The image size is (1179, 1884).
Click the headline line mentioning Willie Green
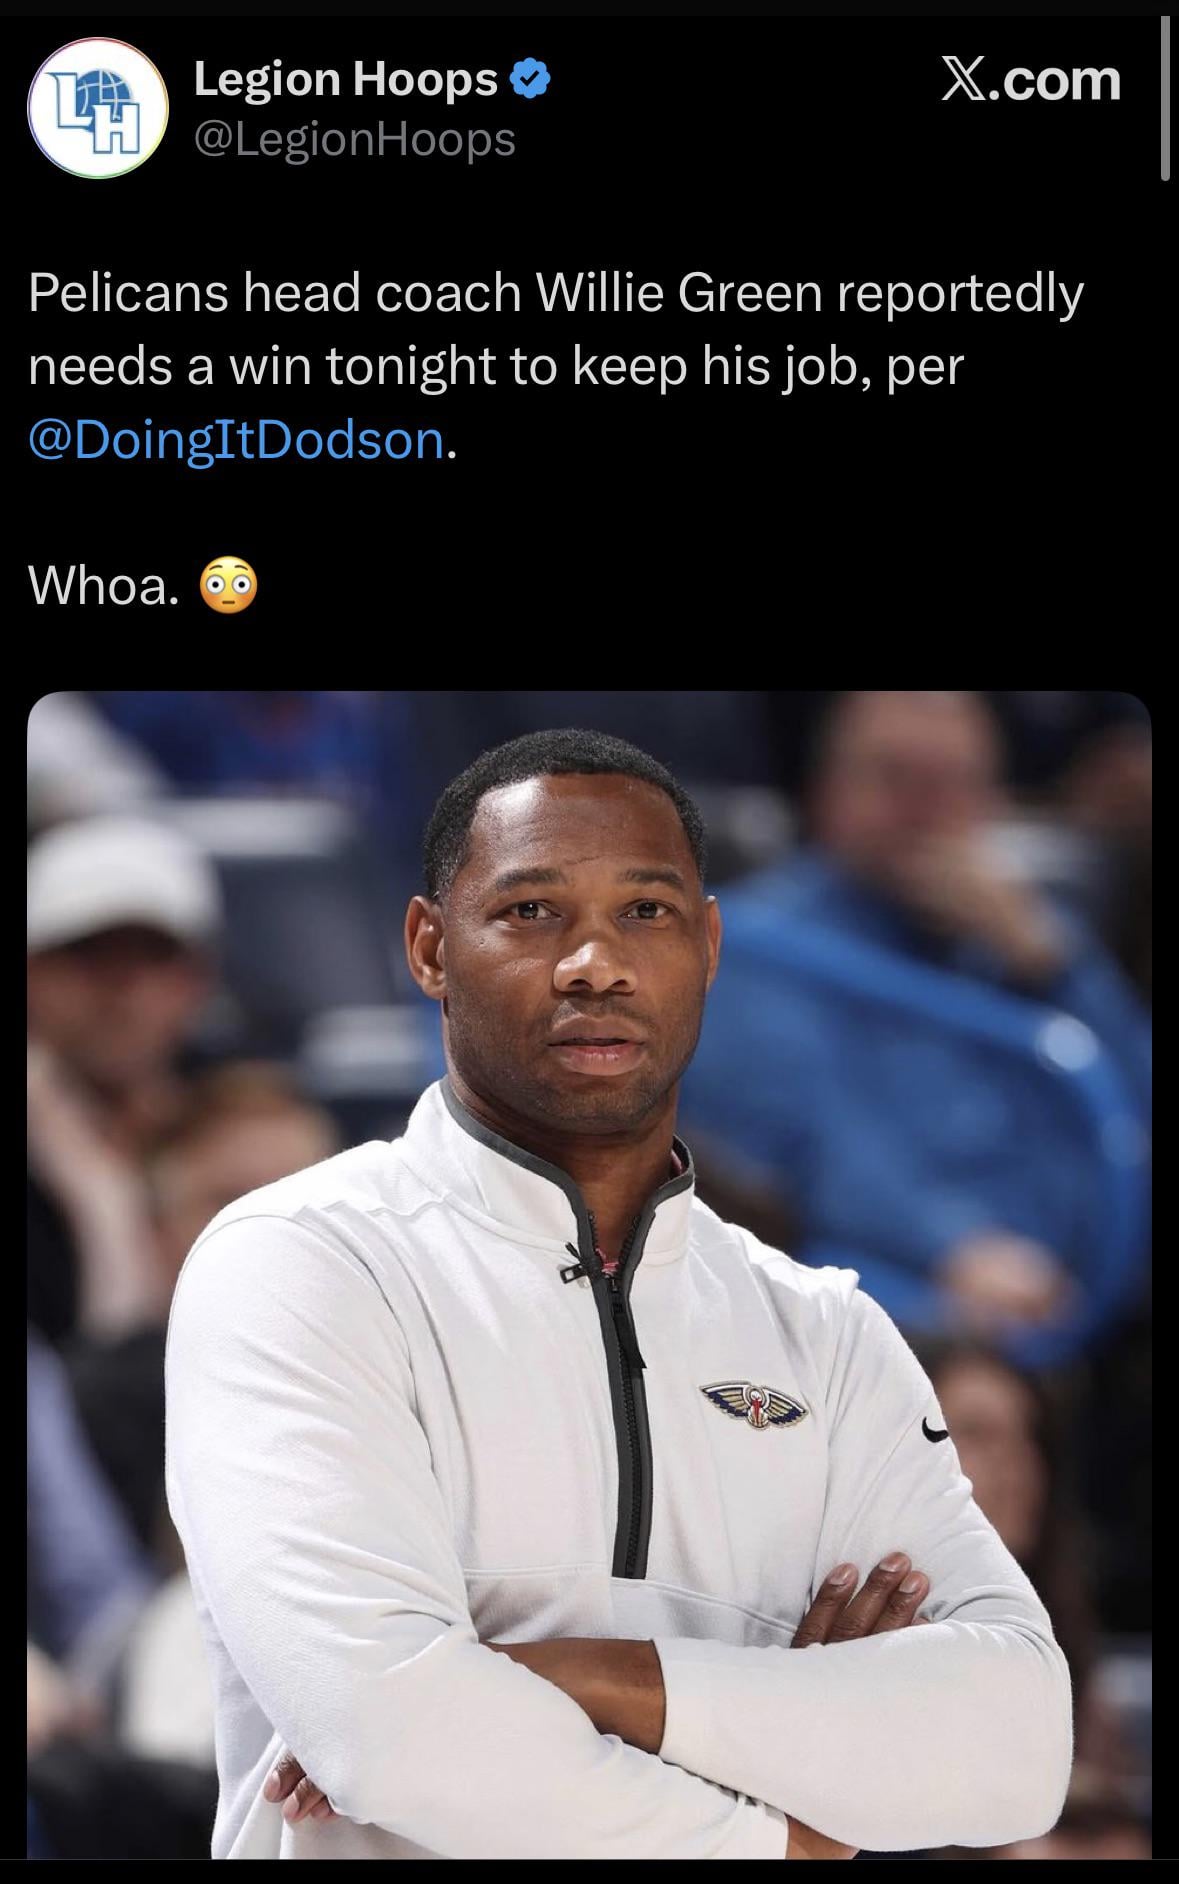556,293
